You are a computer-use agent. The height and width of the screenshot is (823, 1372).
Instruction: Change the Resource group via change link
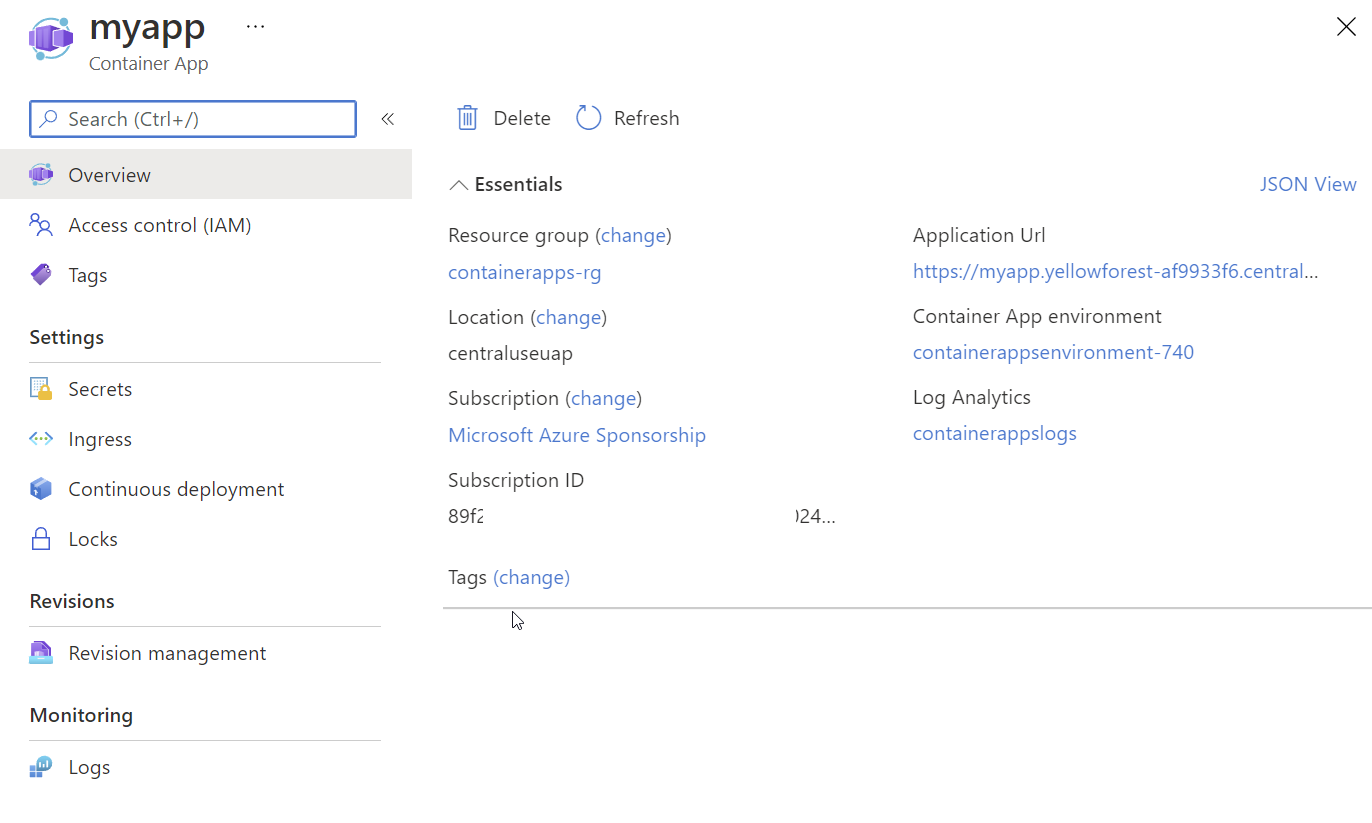[x=633, y=235]
